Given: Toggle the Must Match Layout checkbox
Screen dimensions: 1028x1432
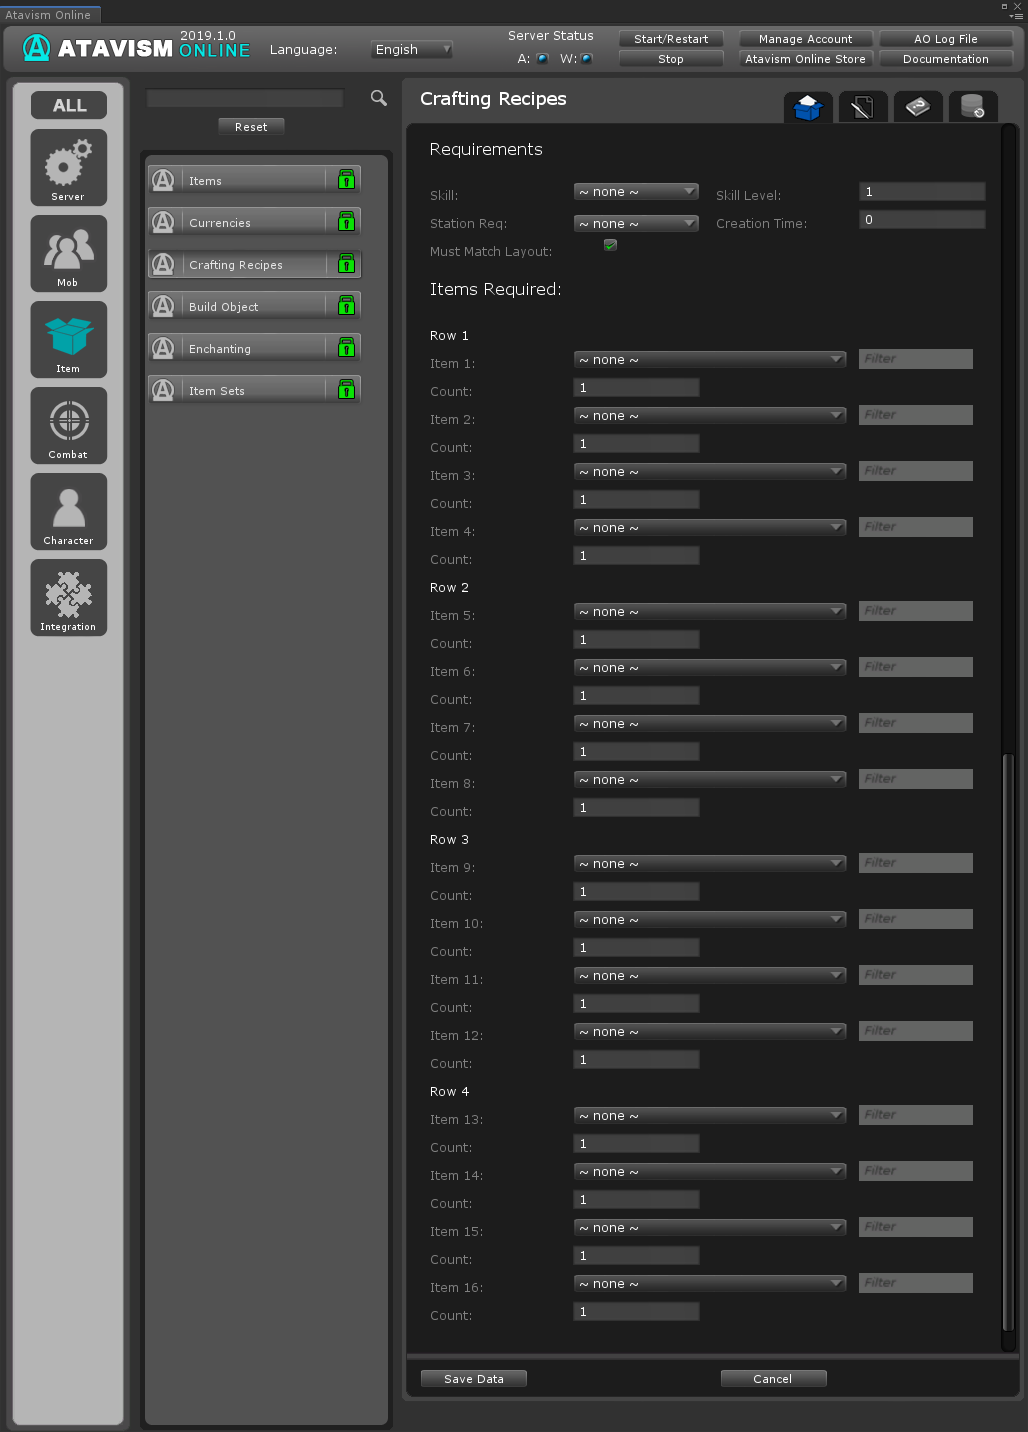Looking at the screenshot, I should tap(610, 246).
